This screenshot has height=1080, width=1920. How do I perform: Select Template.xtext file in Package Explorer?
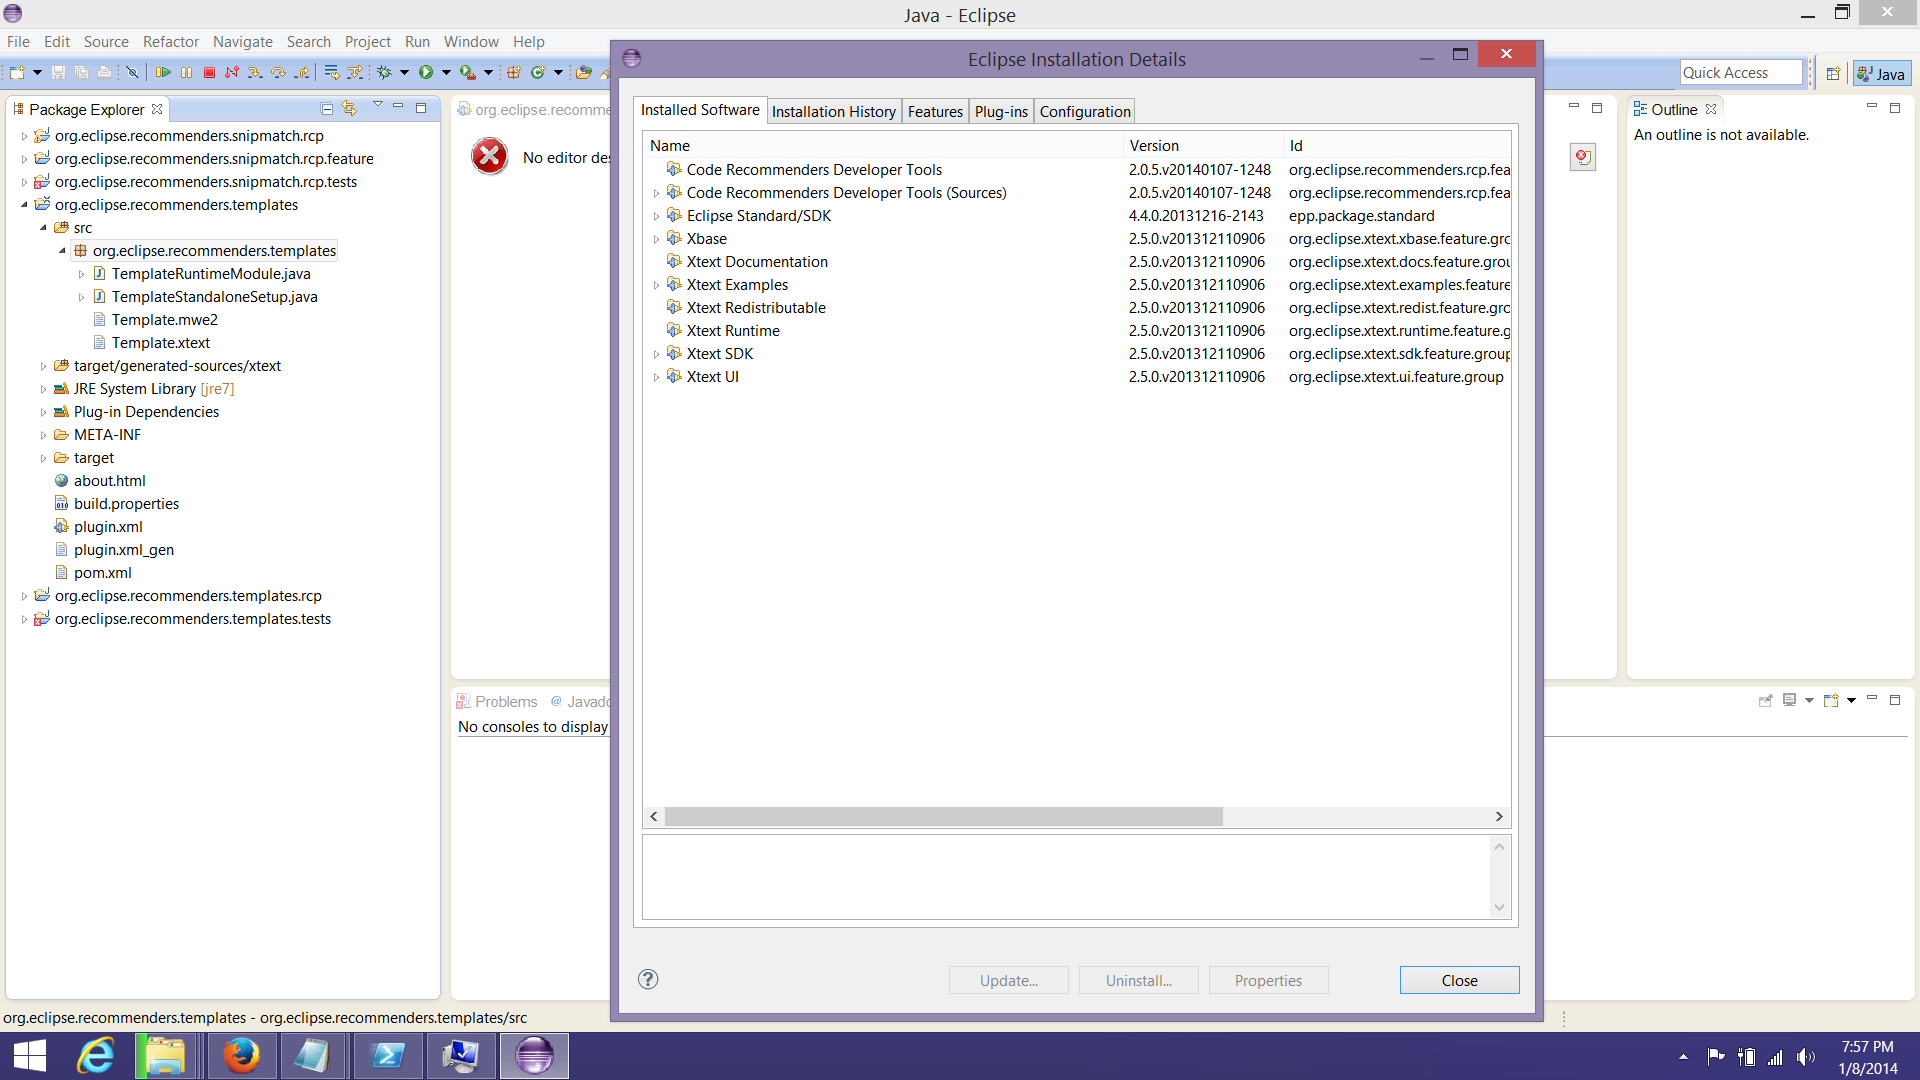160,343
